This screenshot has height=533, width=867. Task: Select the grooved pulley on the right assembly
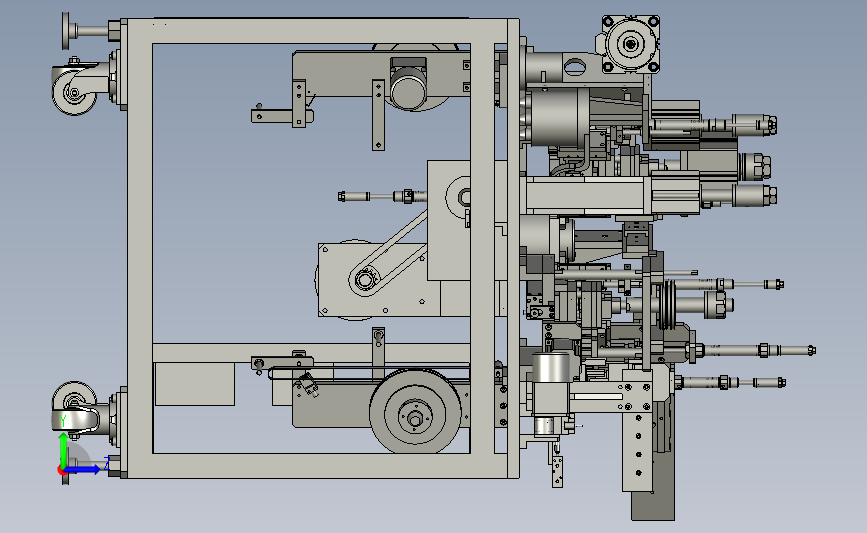click(668, 305)
